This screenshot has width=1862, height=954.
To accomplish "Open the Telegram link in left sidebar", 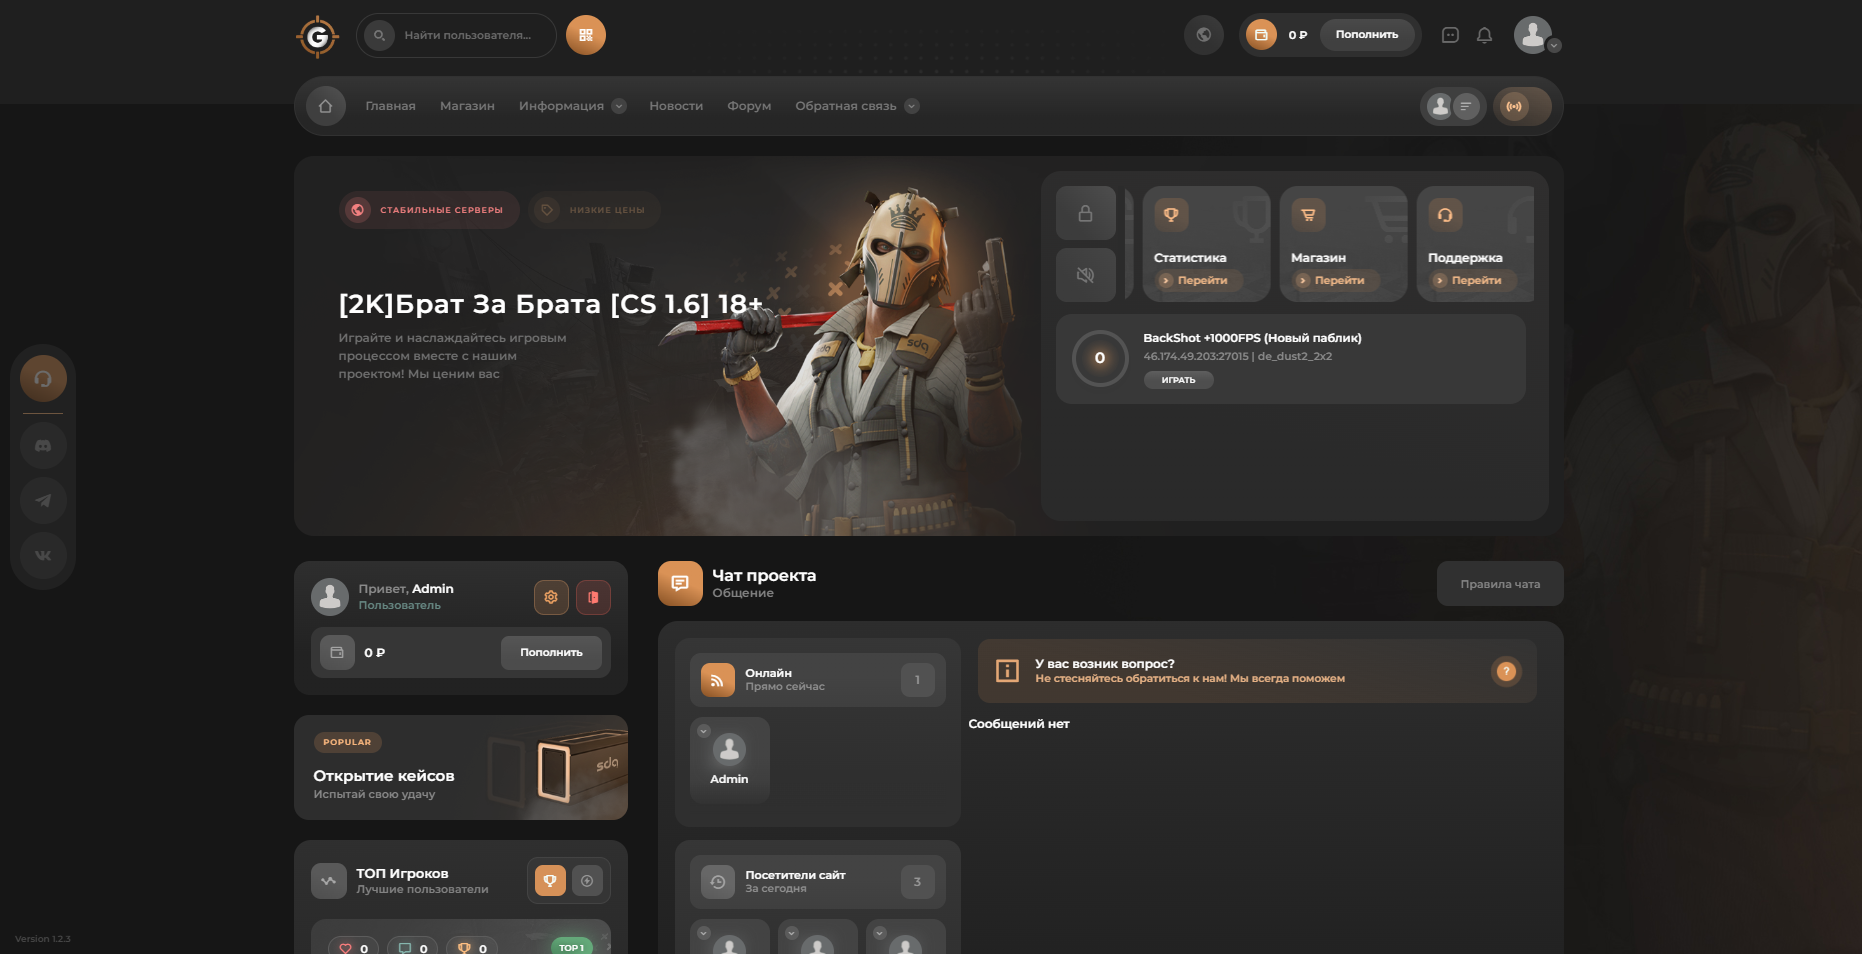I will [x=43, y=500].
